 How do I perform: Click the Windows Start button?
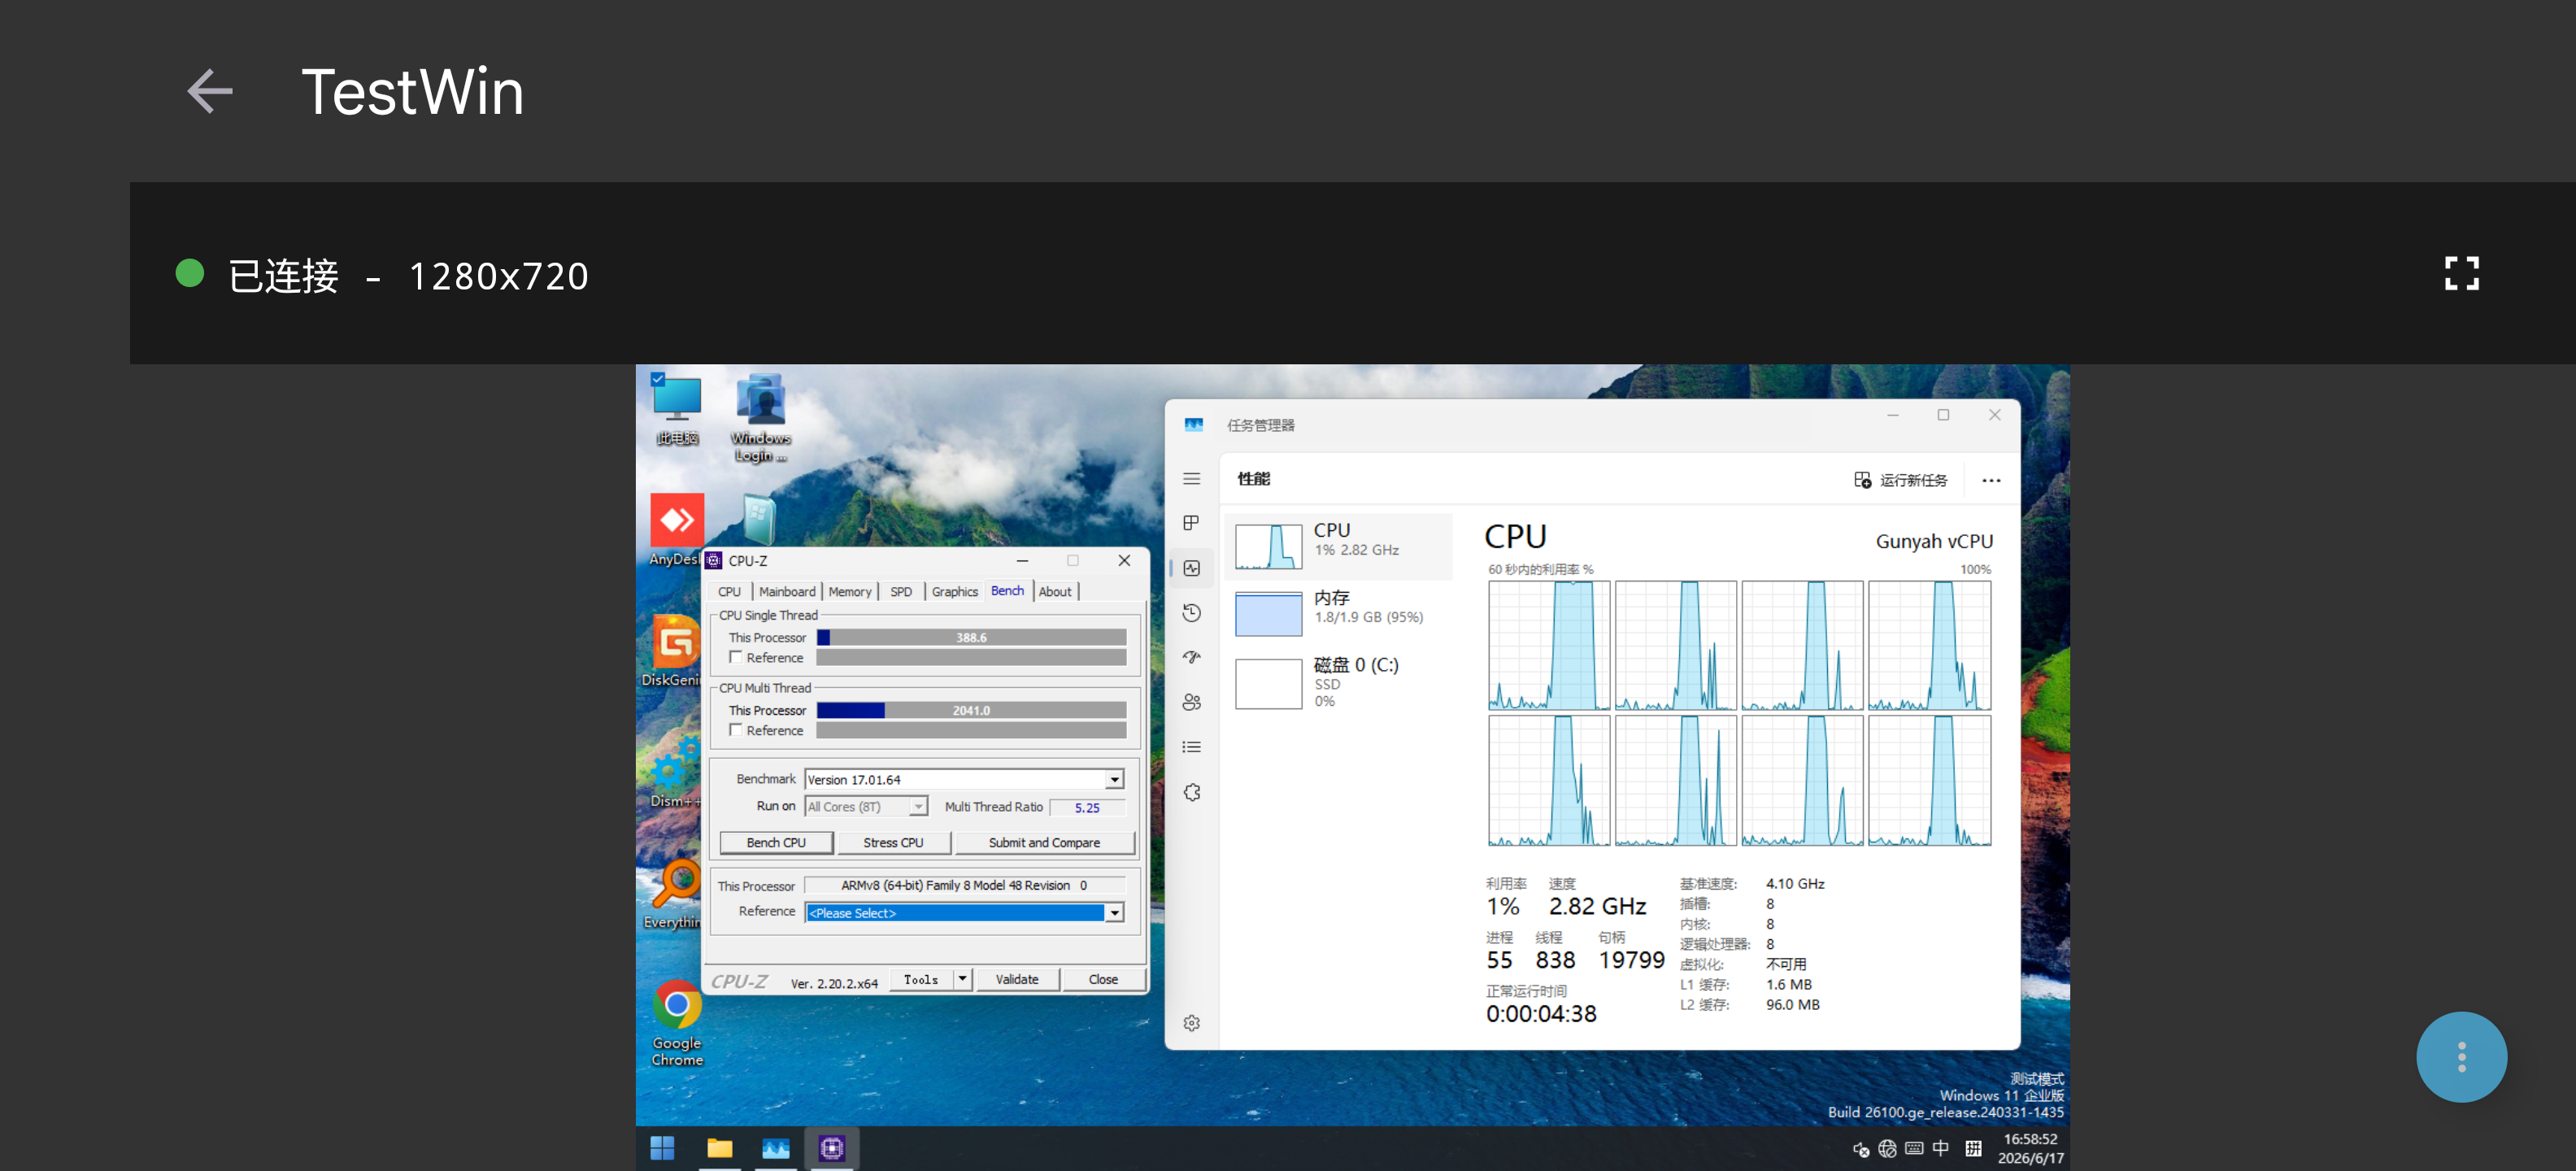[662, 1148]
